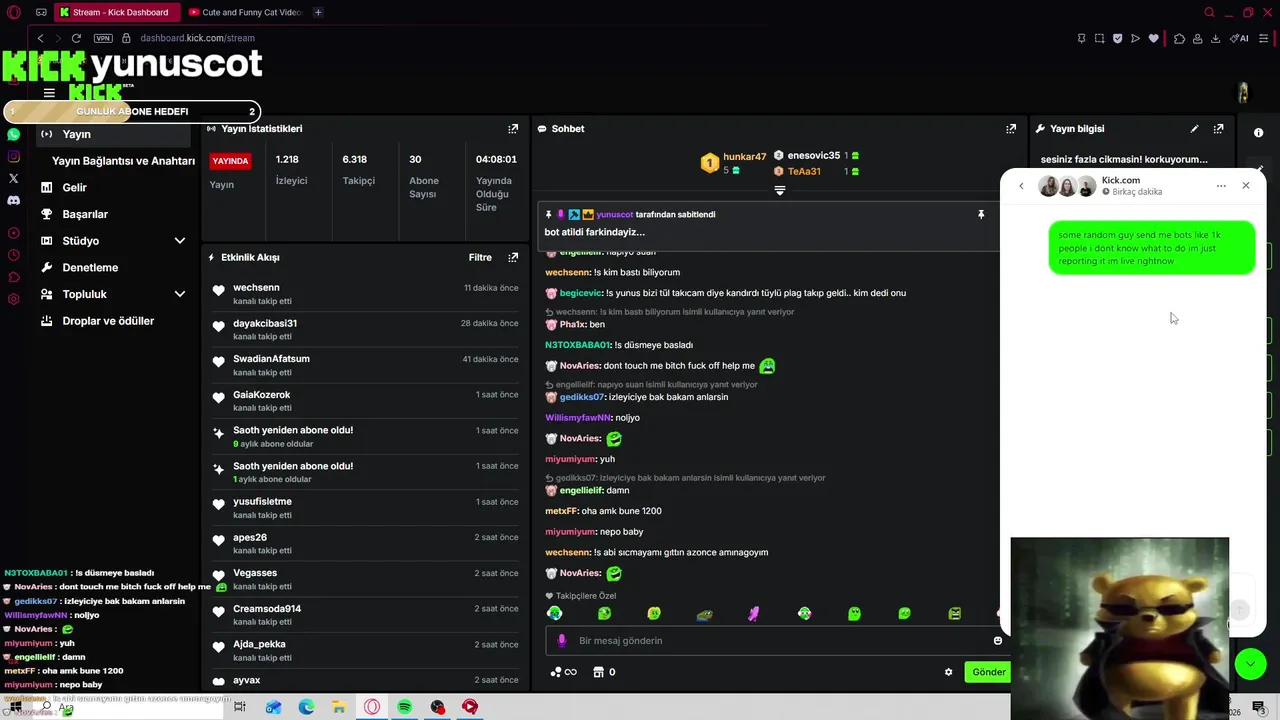Open chat settings gear icon
Image resolution: width=1280 pixels, height=720 pixels.
coord(948,672)
